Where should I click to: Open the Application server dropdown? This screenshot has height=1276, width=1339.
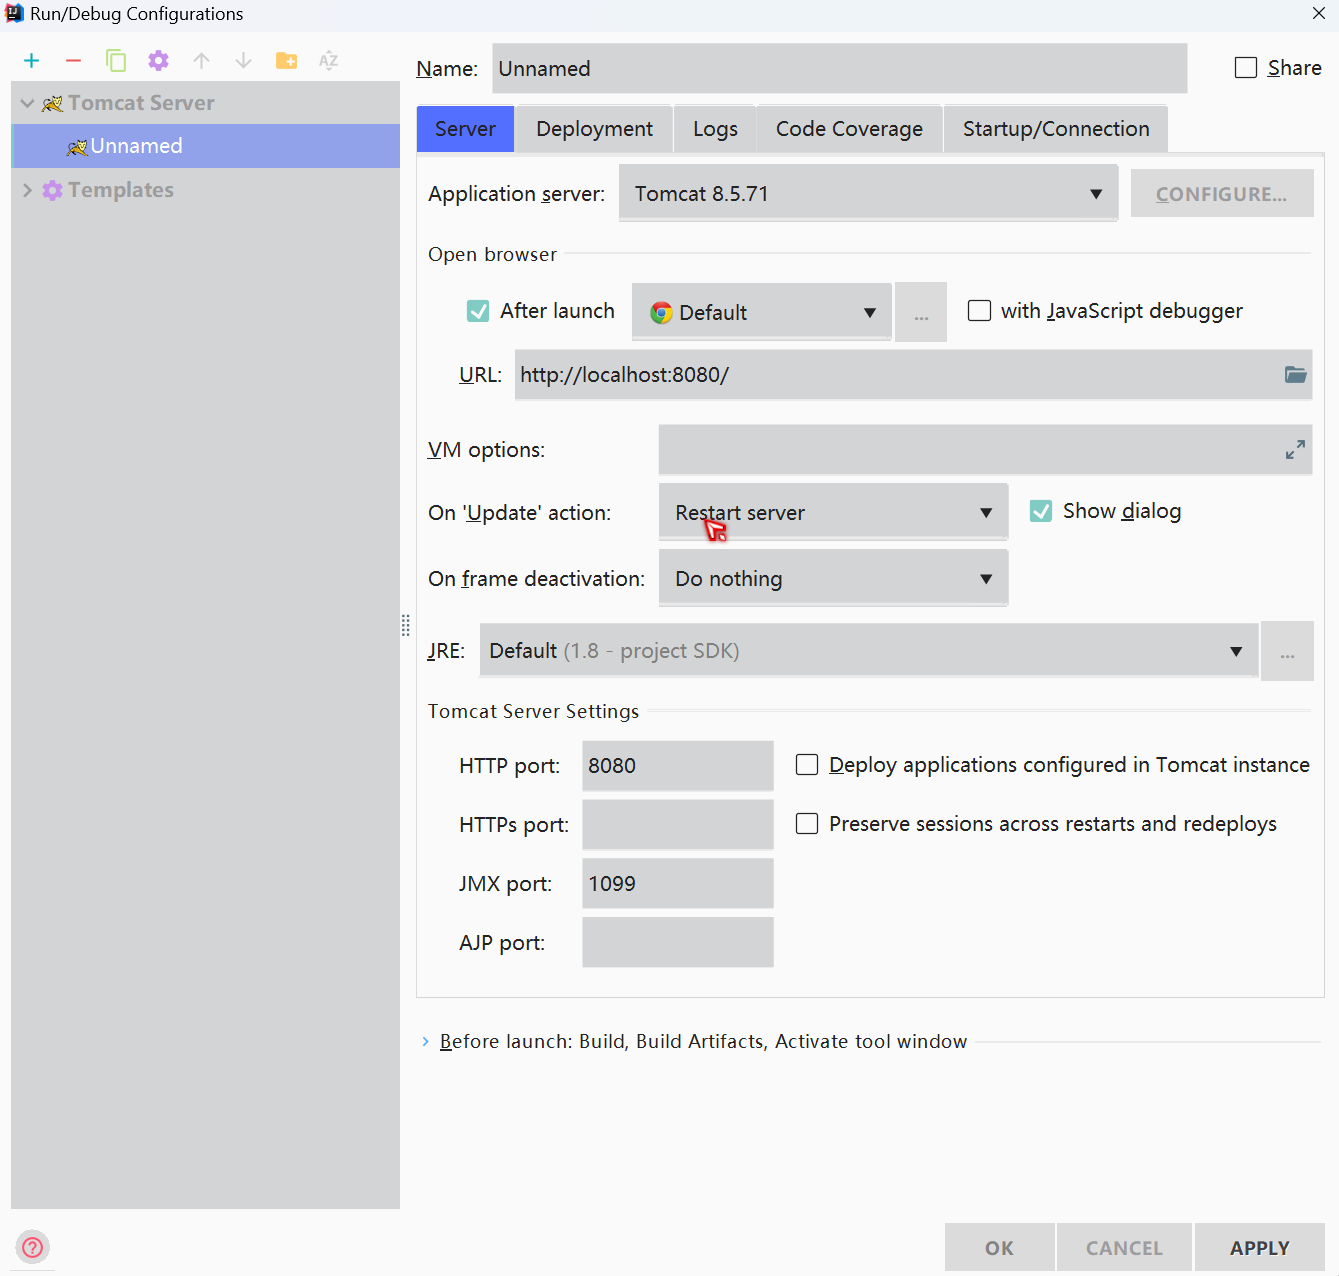[x=868, y=194]
